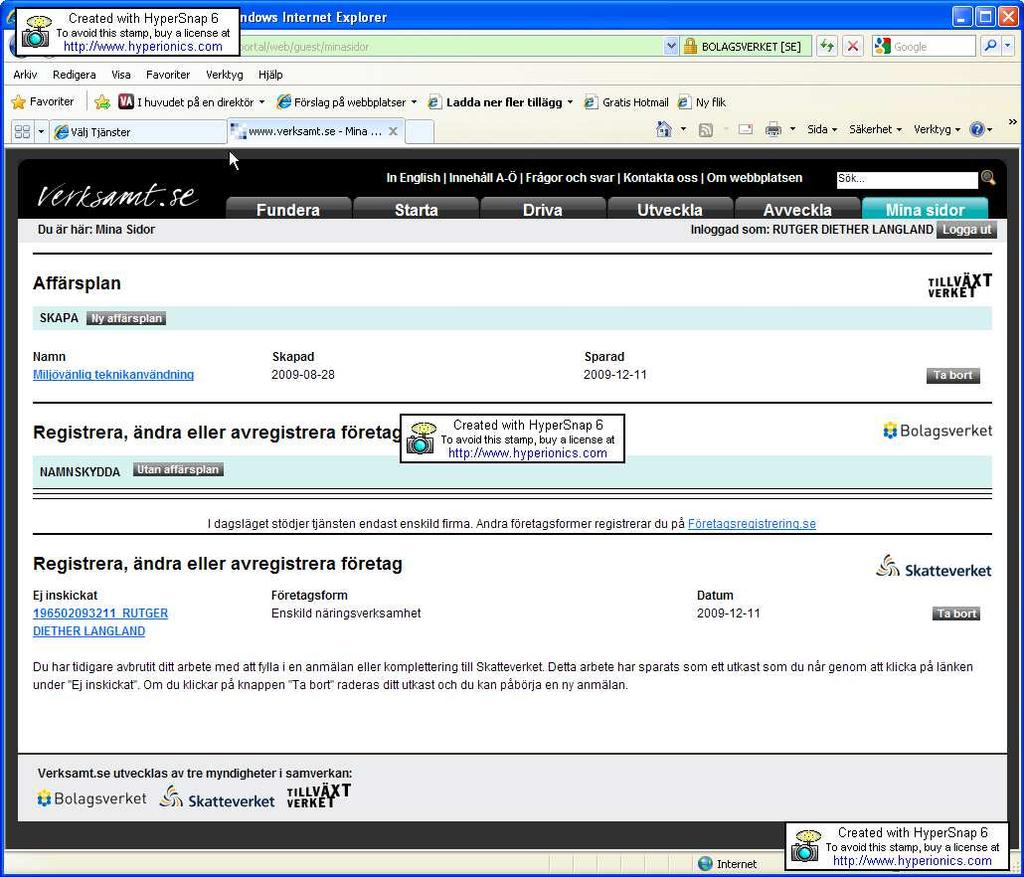The width and height of the screenshot is (1024, 877).
Task: Expand the search provider dropdown arrow
Action: tap(1008, 46)
